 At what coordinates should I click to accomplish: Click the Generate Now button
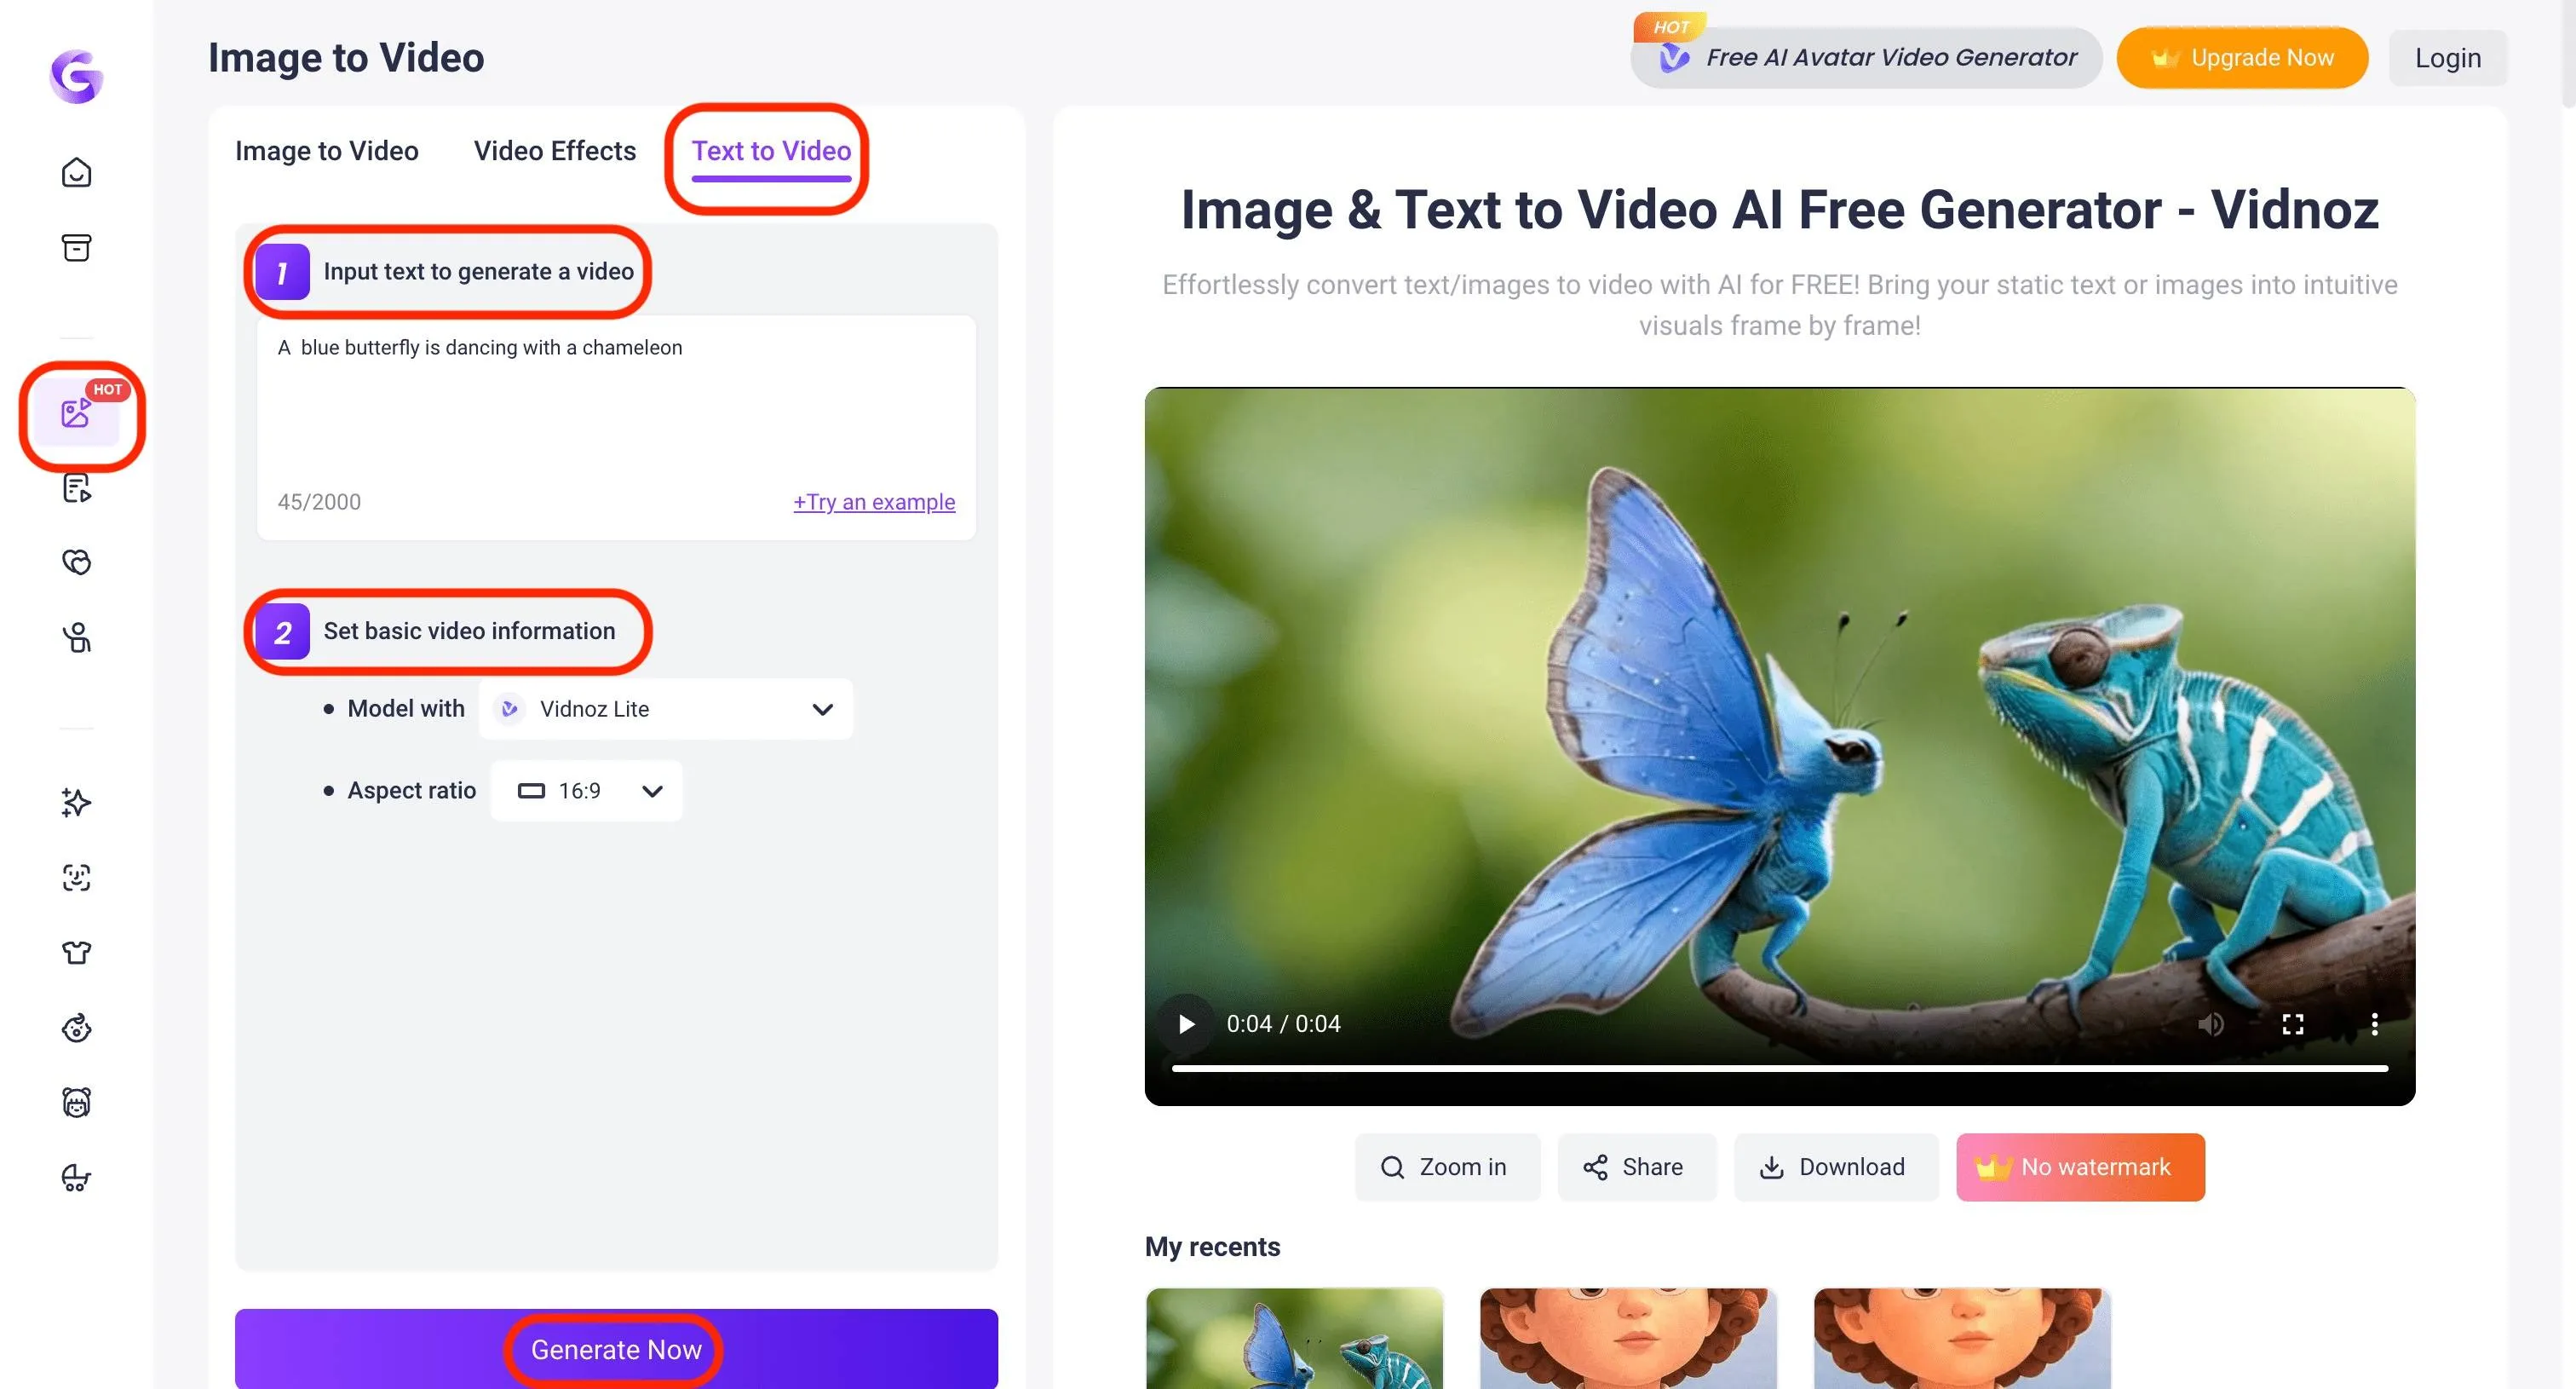[x=616, y=1349]
